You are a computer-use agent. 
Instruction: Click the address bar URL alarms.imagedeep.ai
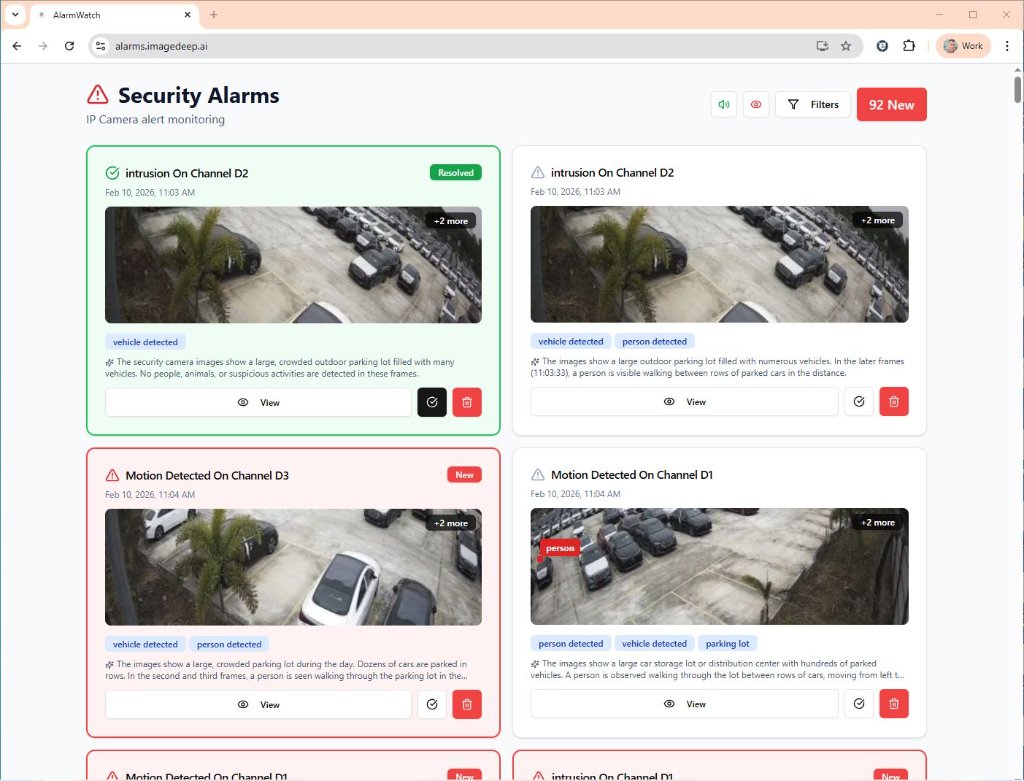[x=161, y=46]
